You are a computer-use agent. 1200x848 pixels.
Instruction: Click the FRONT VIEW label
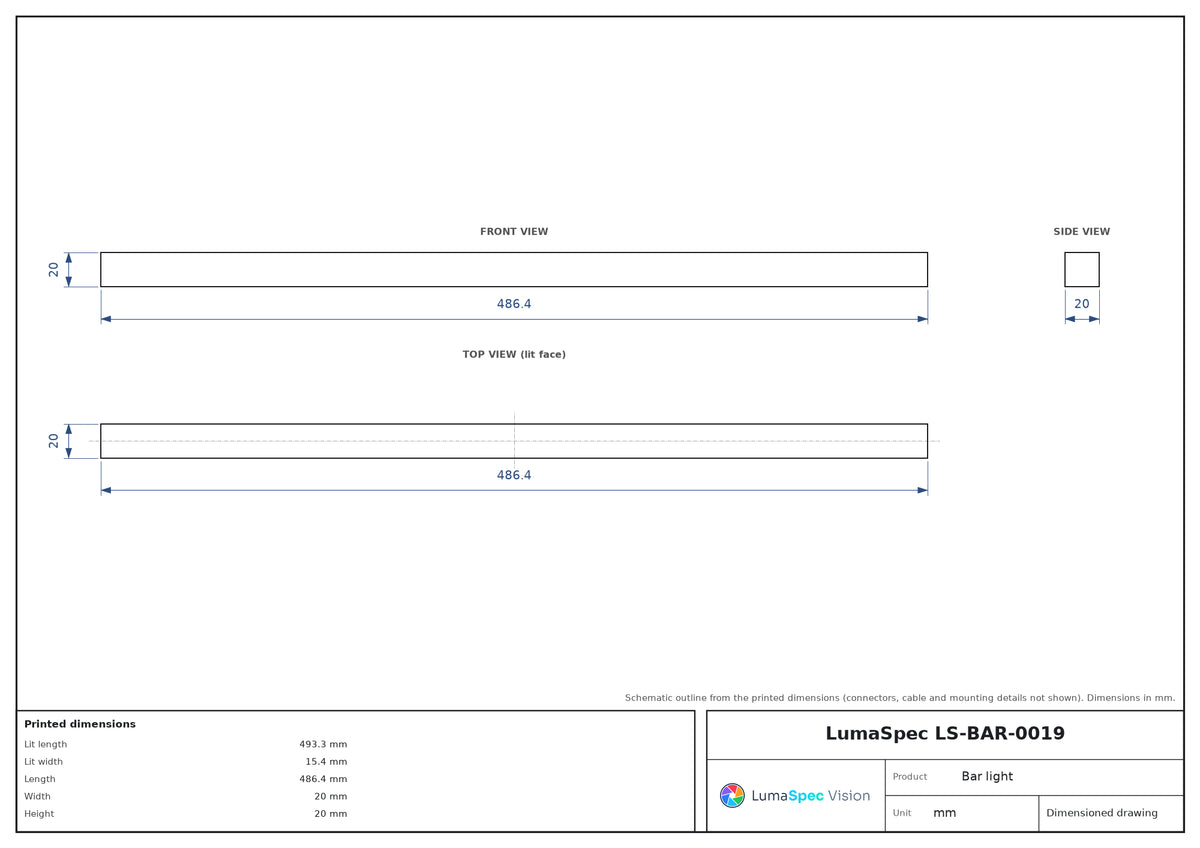tap(514, 232)
